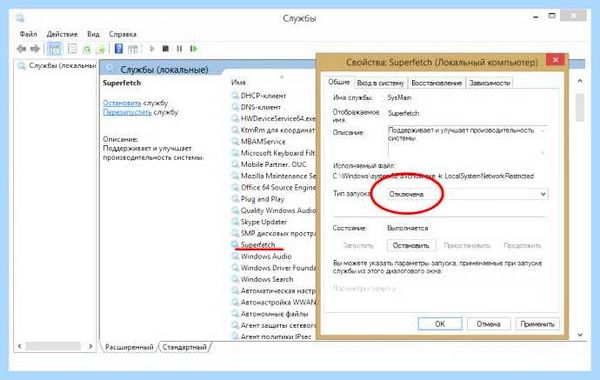
Task: Select the Агент защиты сетевого service row
Action: [273, 325]
